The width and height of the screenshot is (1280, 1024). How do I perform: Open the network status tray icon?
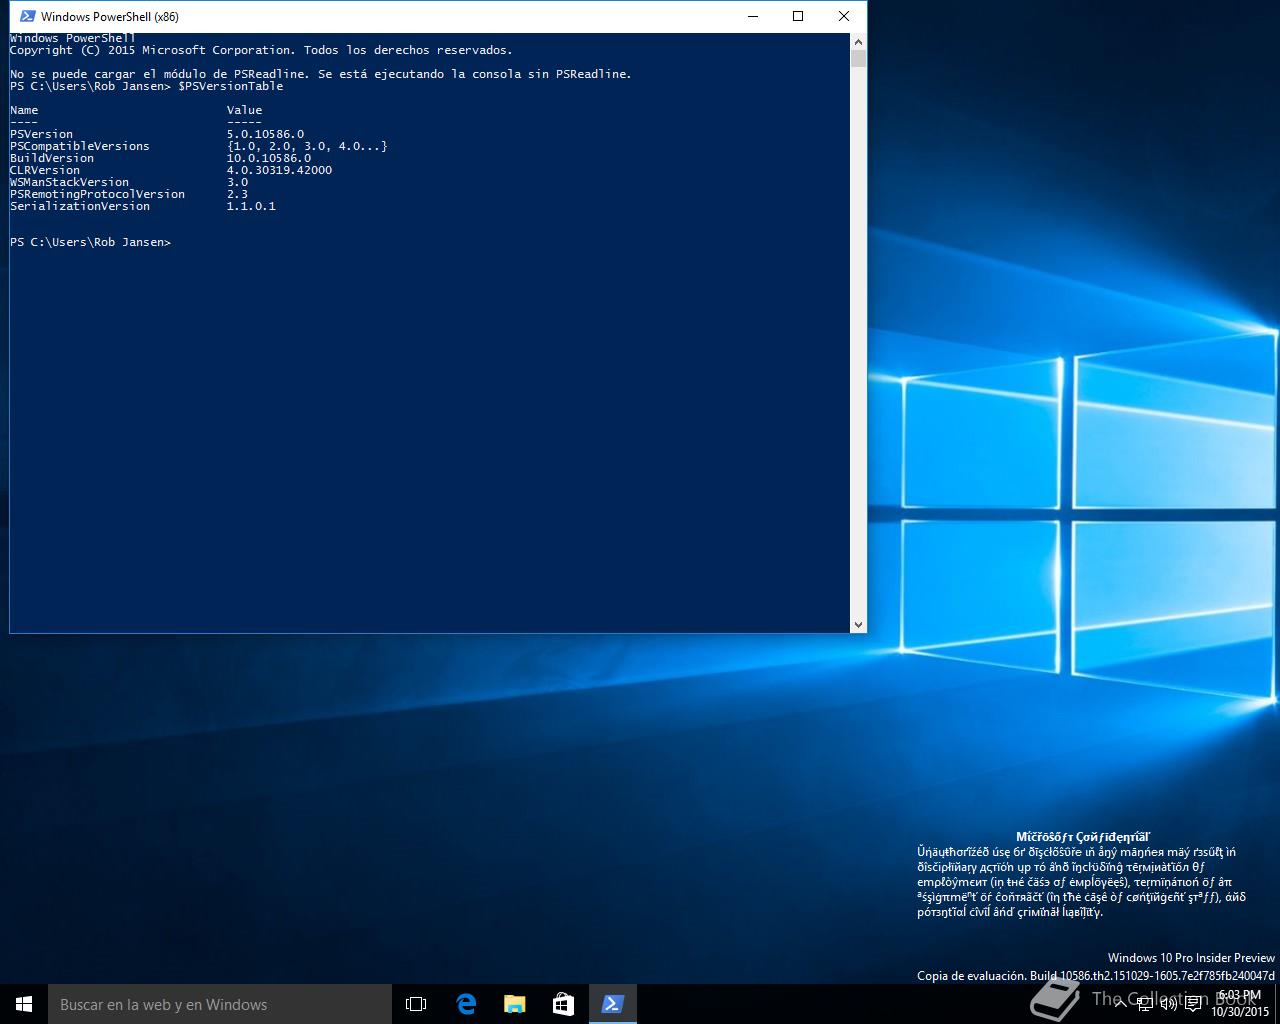point(1145,1004)
